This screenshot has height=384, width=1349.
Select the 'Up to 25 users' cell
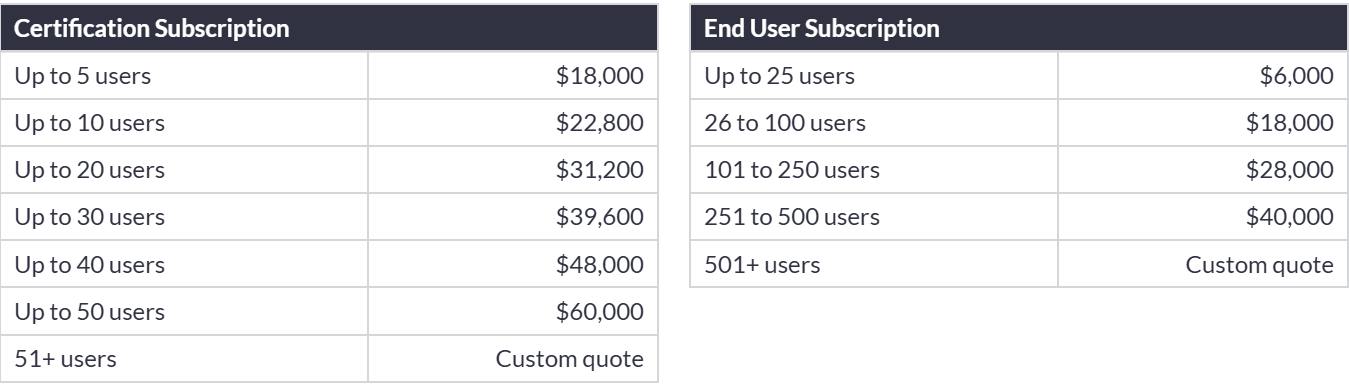point(874,75)
